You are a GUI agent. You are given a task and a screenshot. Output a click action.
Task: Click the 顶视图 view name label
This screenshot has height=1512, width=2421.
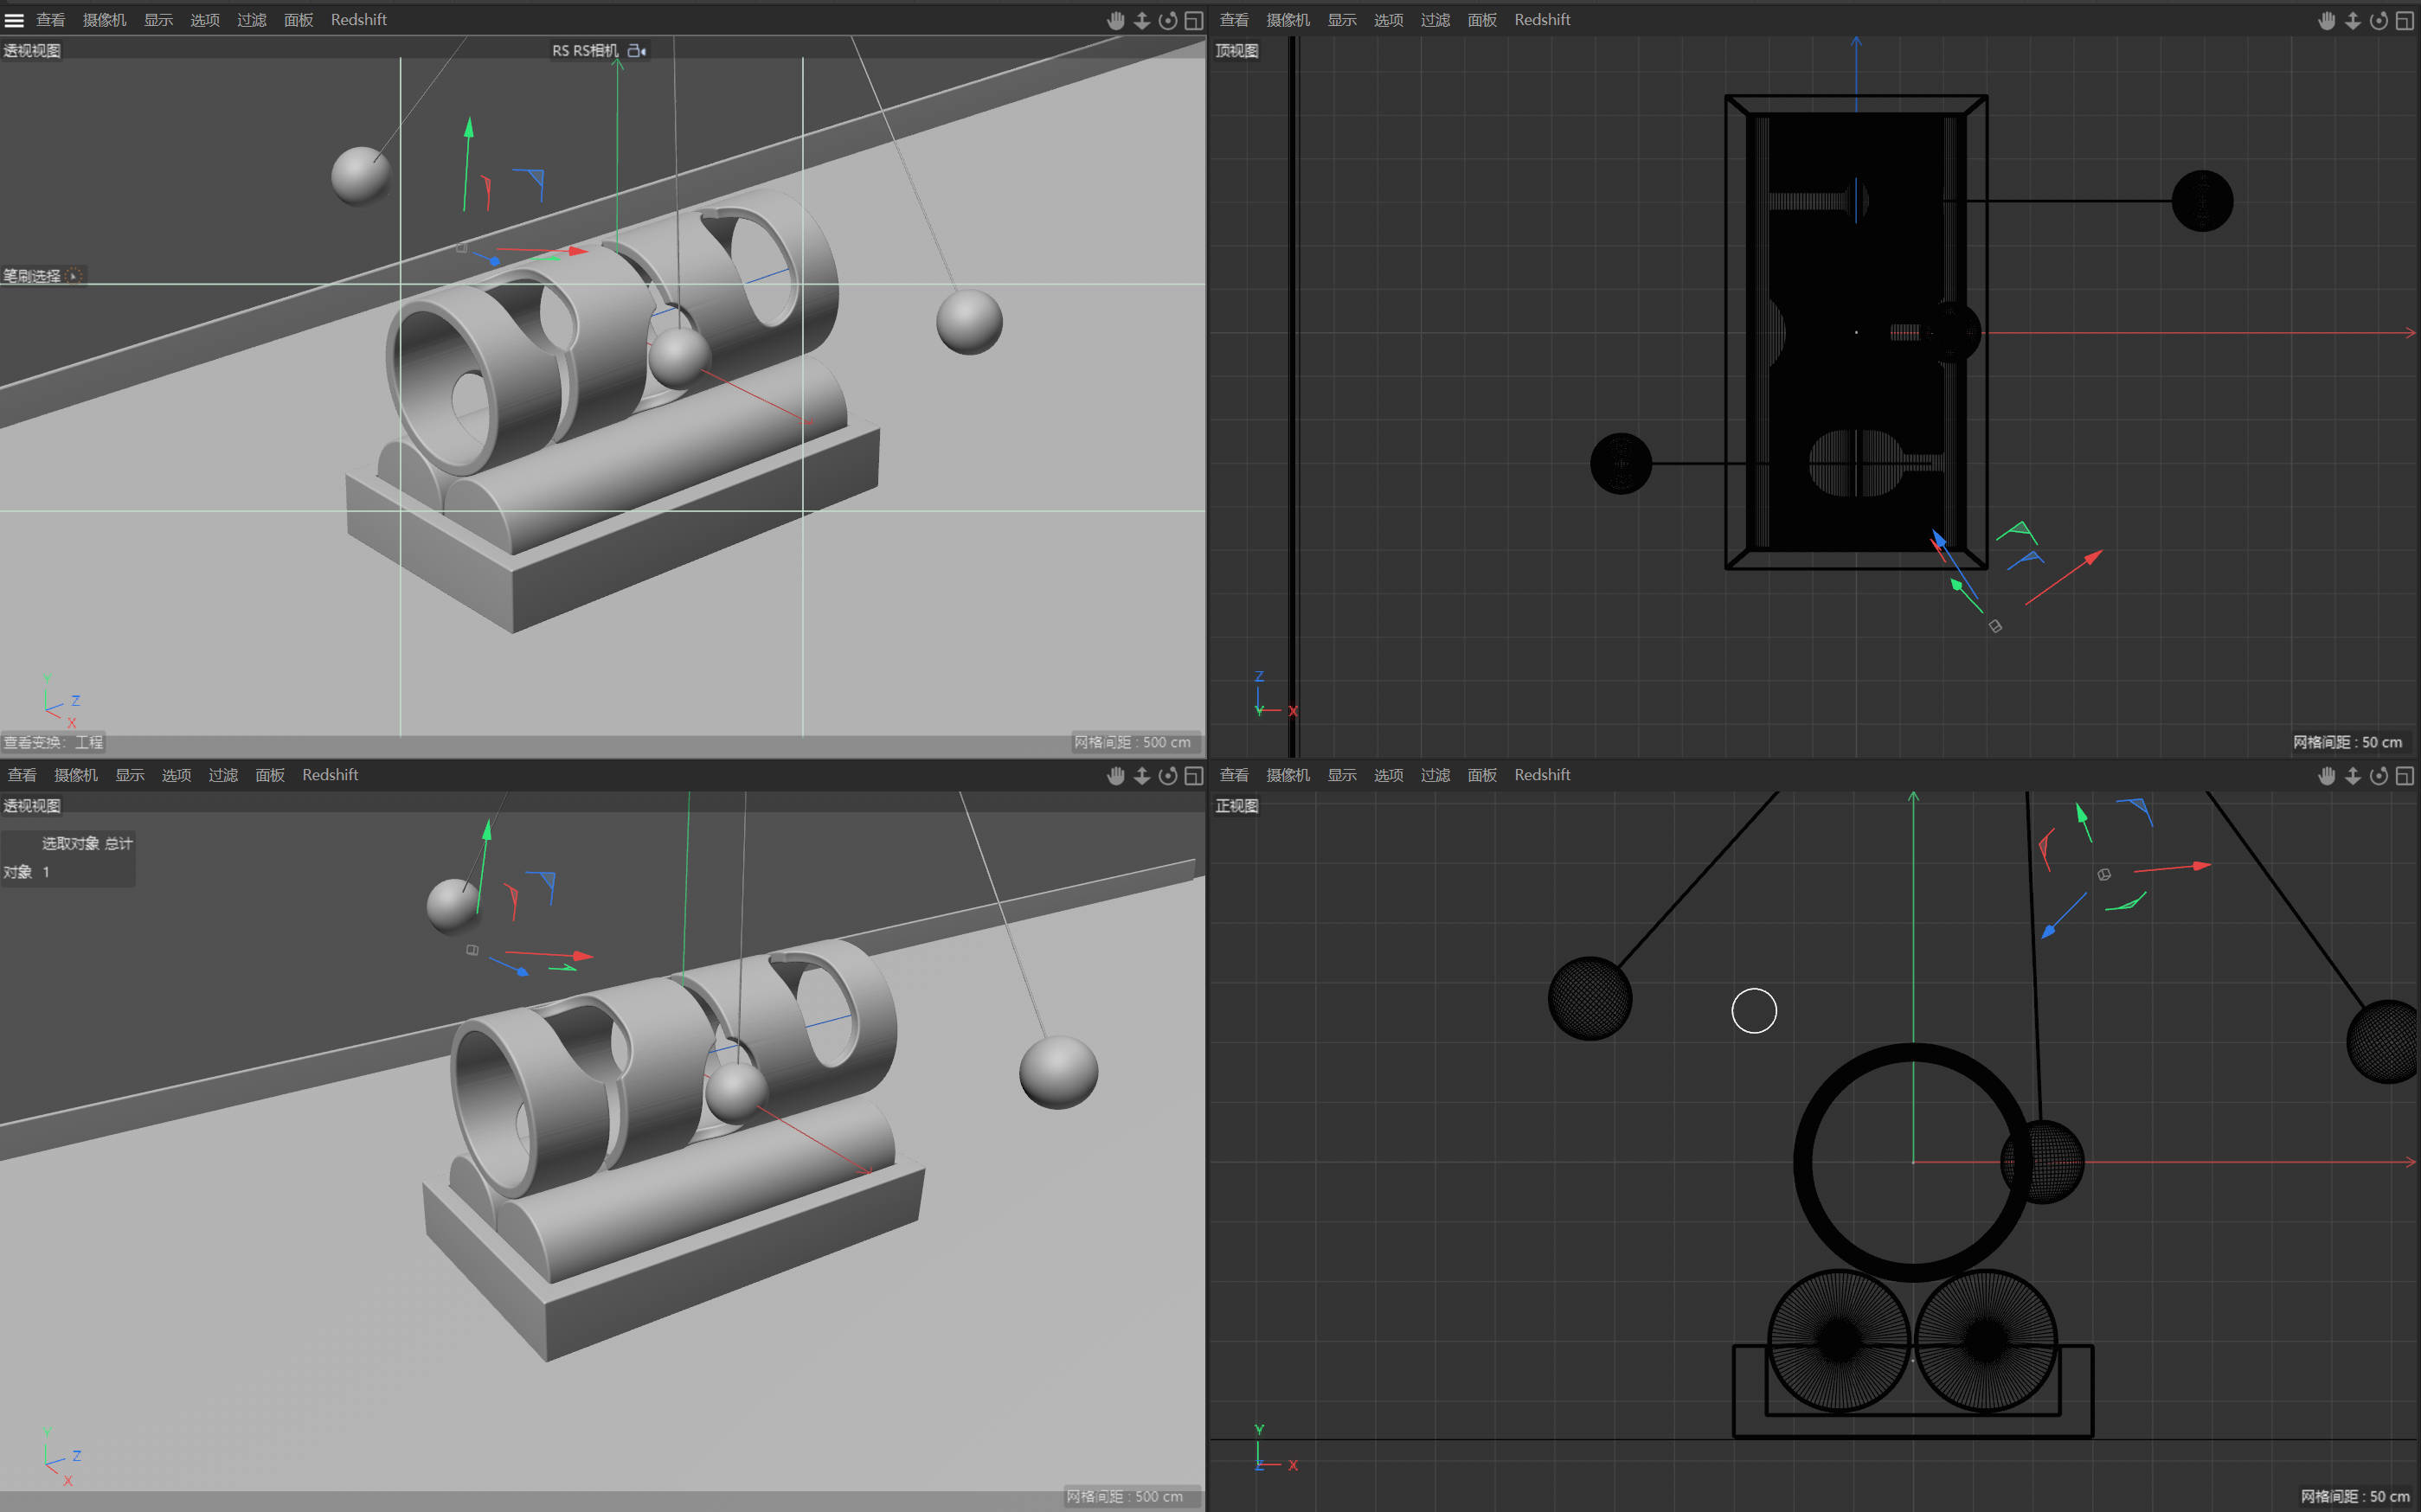tap(1237, 50)
